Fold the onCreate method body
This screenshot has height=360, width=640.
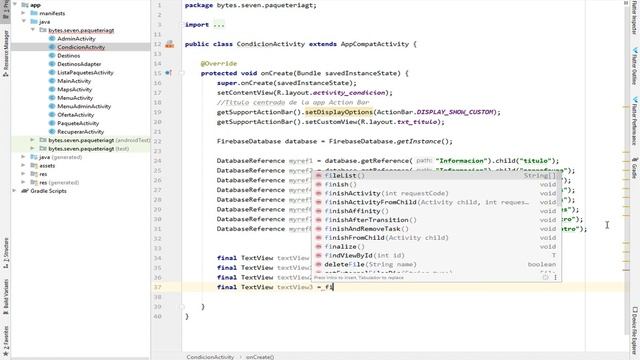182,73
